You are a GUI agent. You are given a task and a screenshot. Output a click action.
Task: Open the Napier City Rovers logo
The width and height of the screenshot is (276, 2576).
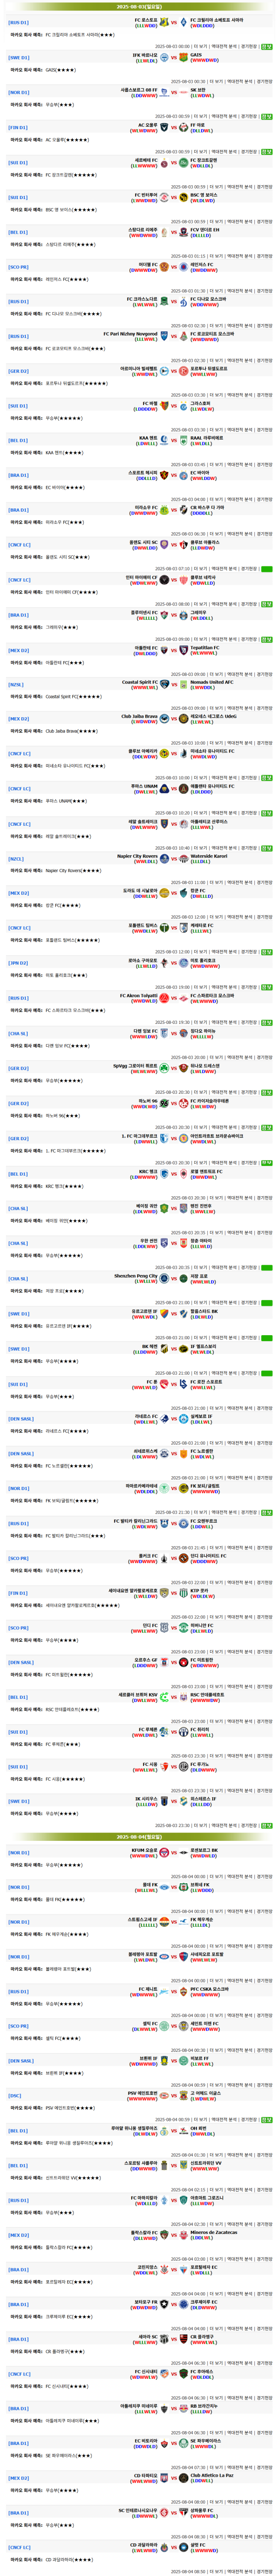(165, 858)
